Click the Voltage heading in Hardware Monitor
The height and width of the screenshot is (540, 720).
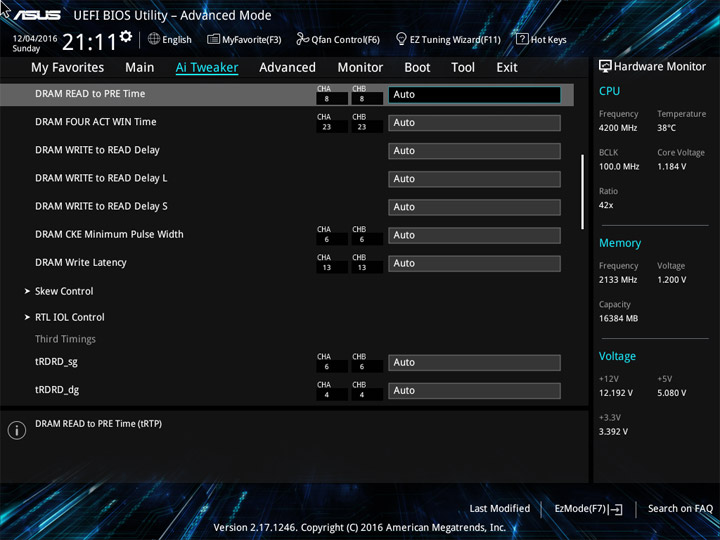617,356
